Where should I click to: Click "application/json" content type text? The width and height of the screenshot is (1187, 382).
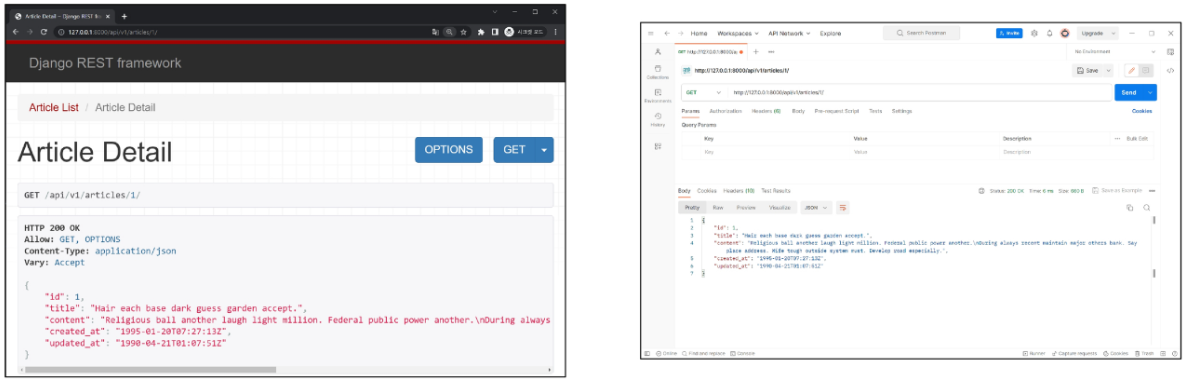(136, 250)
